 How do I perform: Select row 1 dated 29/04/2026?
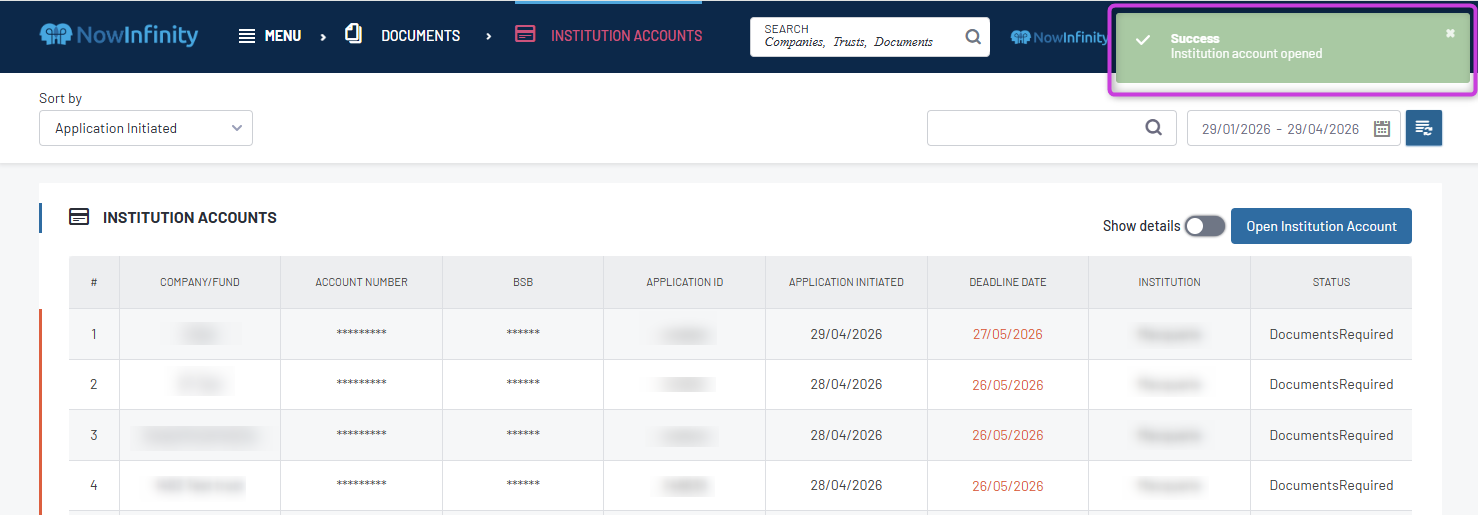click(x=846, y=334)
